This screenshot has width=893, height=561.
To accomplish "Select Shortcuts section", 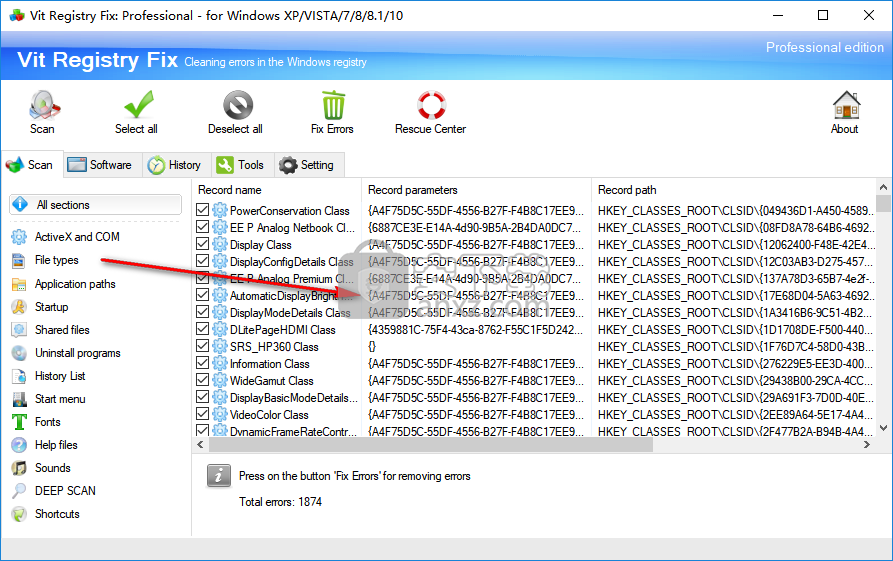I will tap(57, 514).
